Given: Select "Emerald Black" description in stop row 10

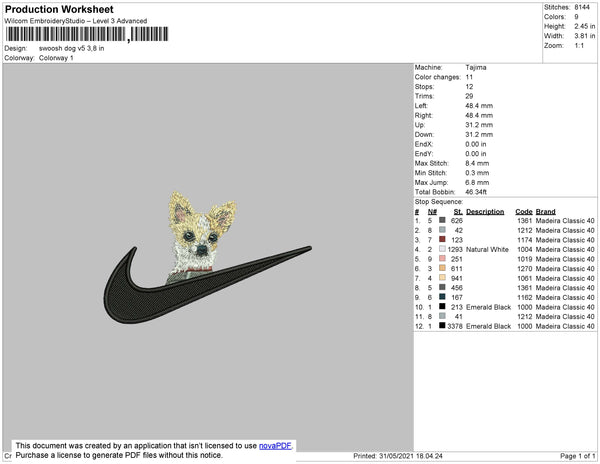Looking at the screenshot, I should 489,307.
